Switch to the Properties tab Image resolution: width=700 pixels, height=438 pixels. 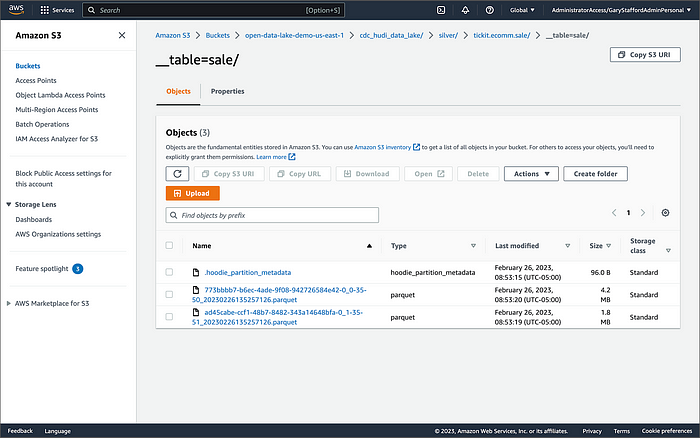pos(228,91)
